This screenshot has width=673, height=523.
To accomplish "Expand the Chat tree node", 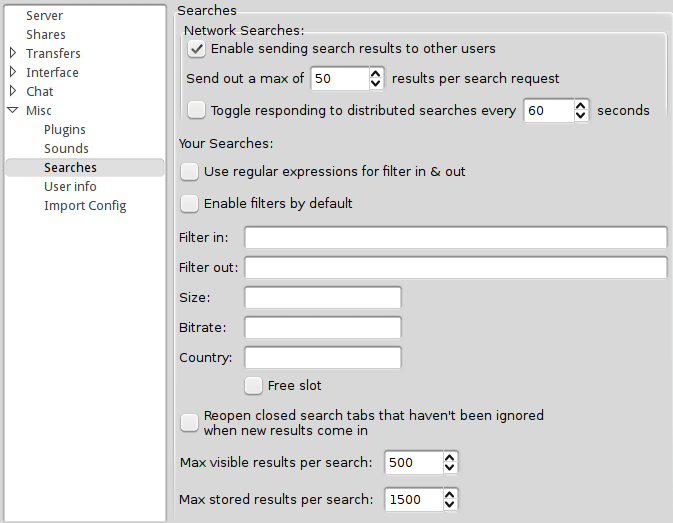I will pos(13,91).
